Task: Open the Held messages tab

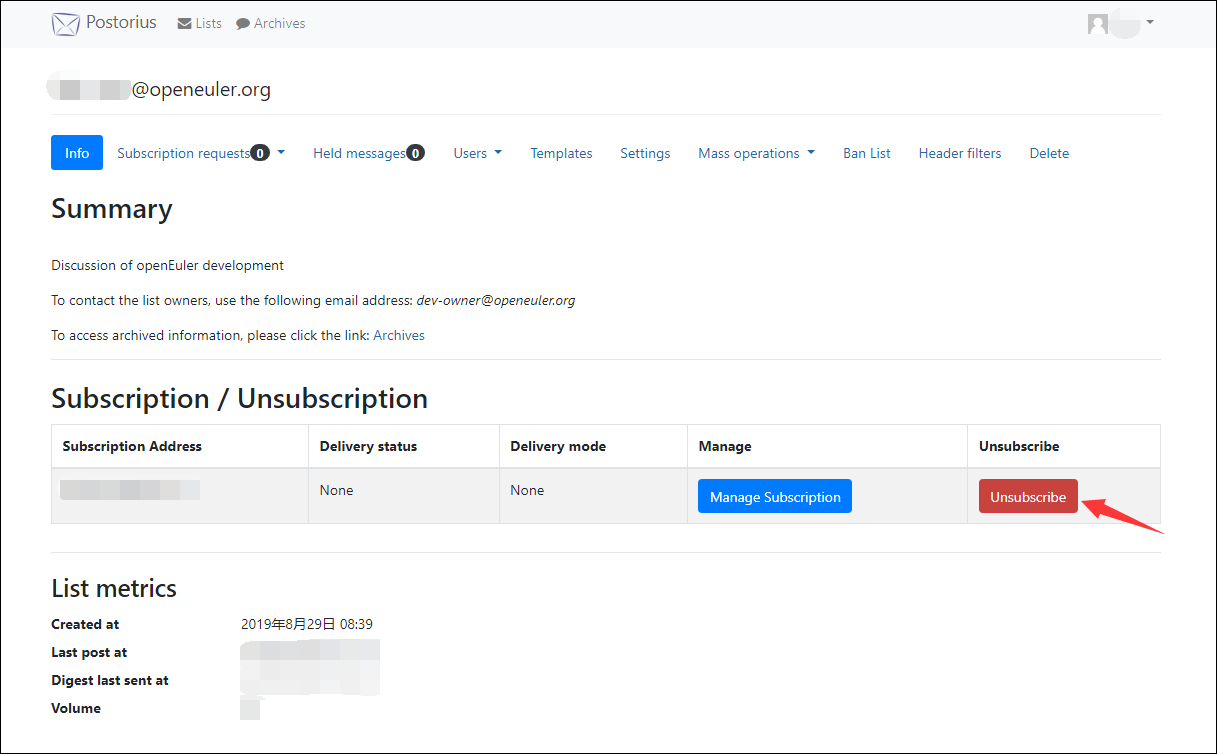Action: click(359, 153)
